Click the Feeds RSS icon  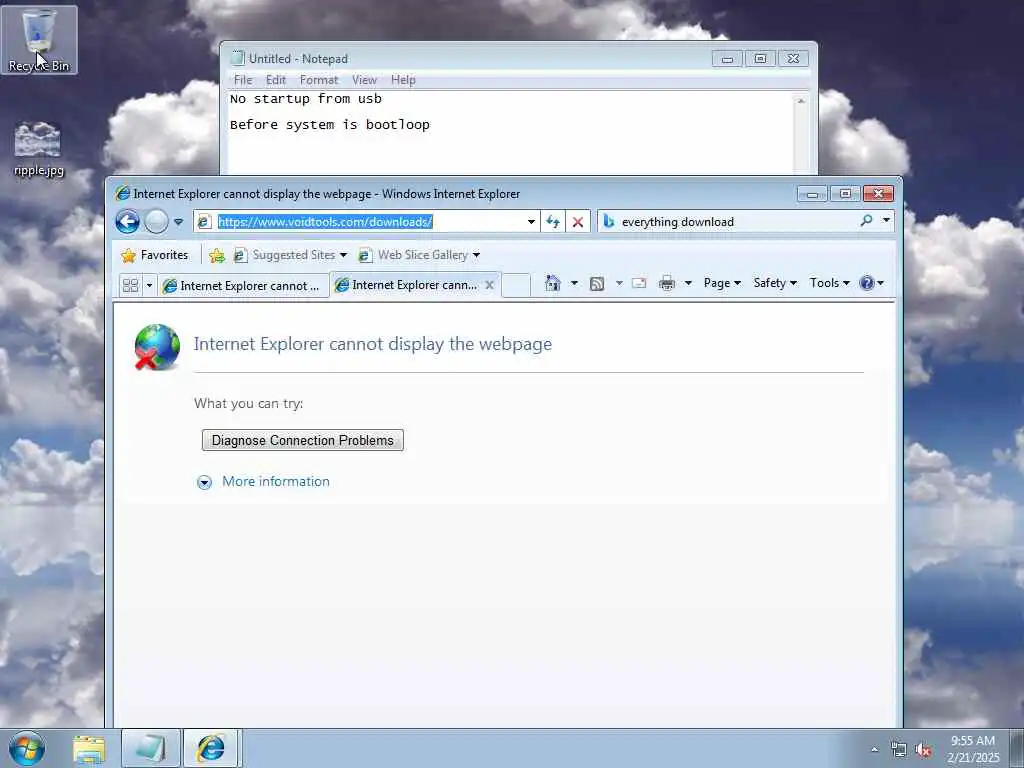click(x=597, y=283)
